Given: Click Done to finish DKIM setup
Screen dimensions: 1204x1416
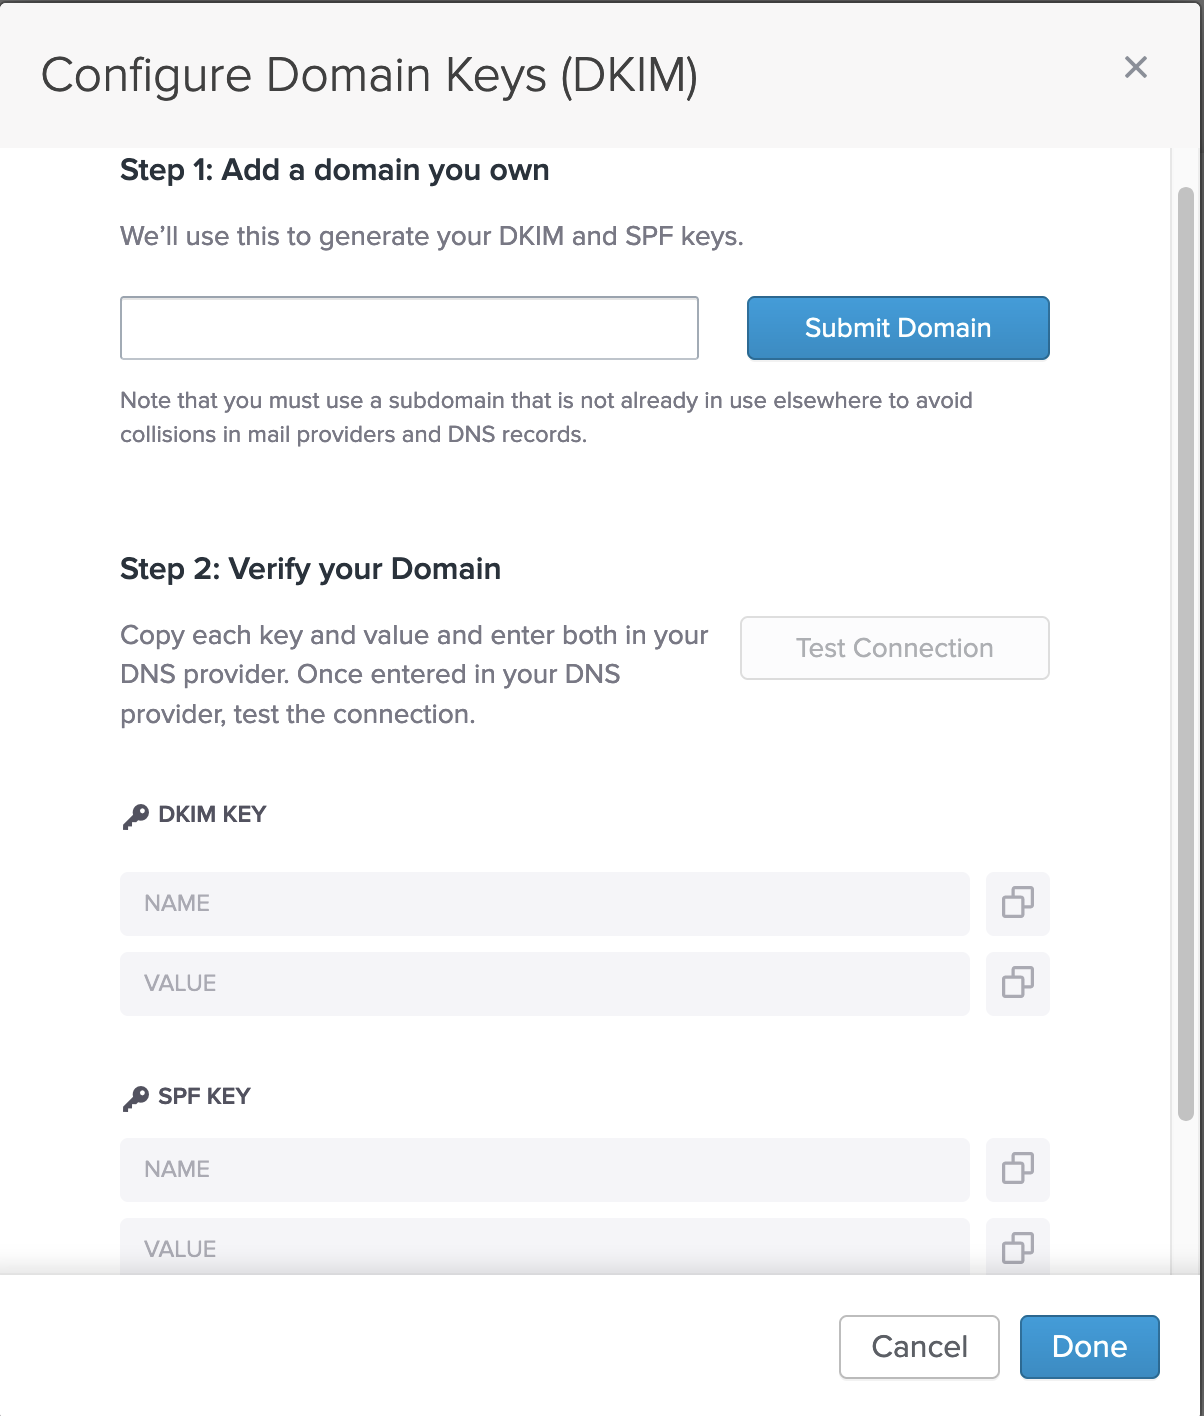Looking at the screenshot, I should coord(1089,1347).
